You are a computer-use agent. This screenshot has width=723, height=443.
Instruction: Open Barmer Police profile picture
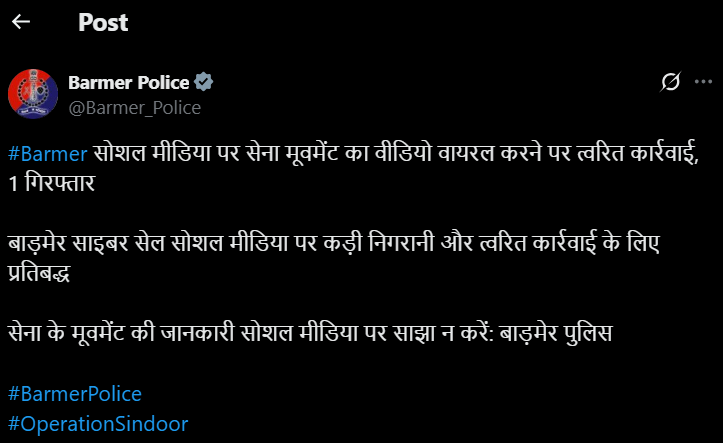point(33,94)
